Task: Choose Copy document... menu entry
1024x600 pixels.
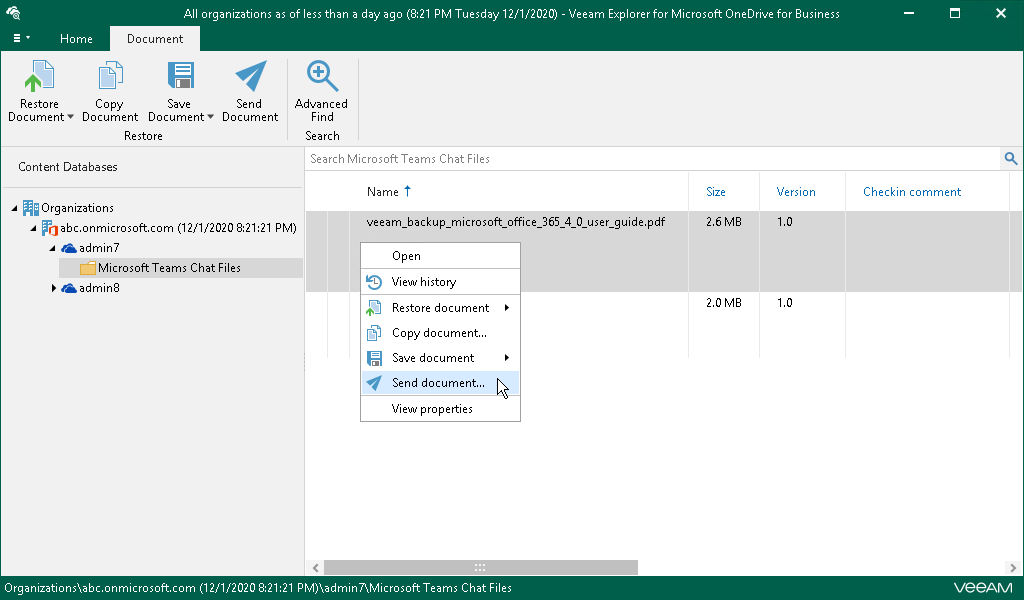Action: [x=441, y=333]
